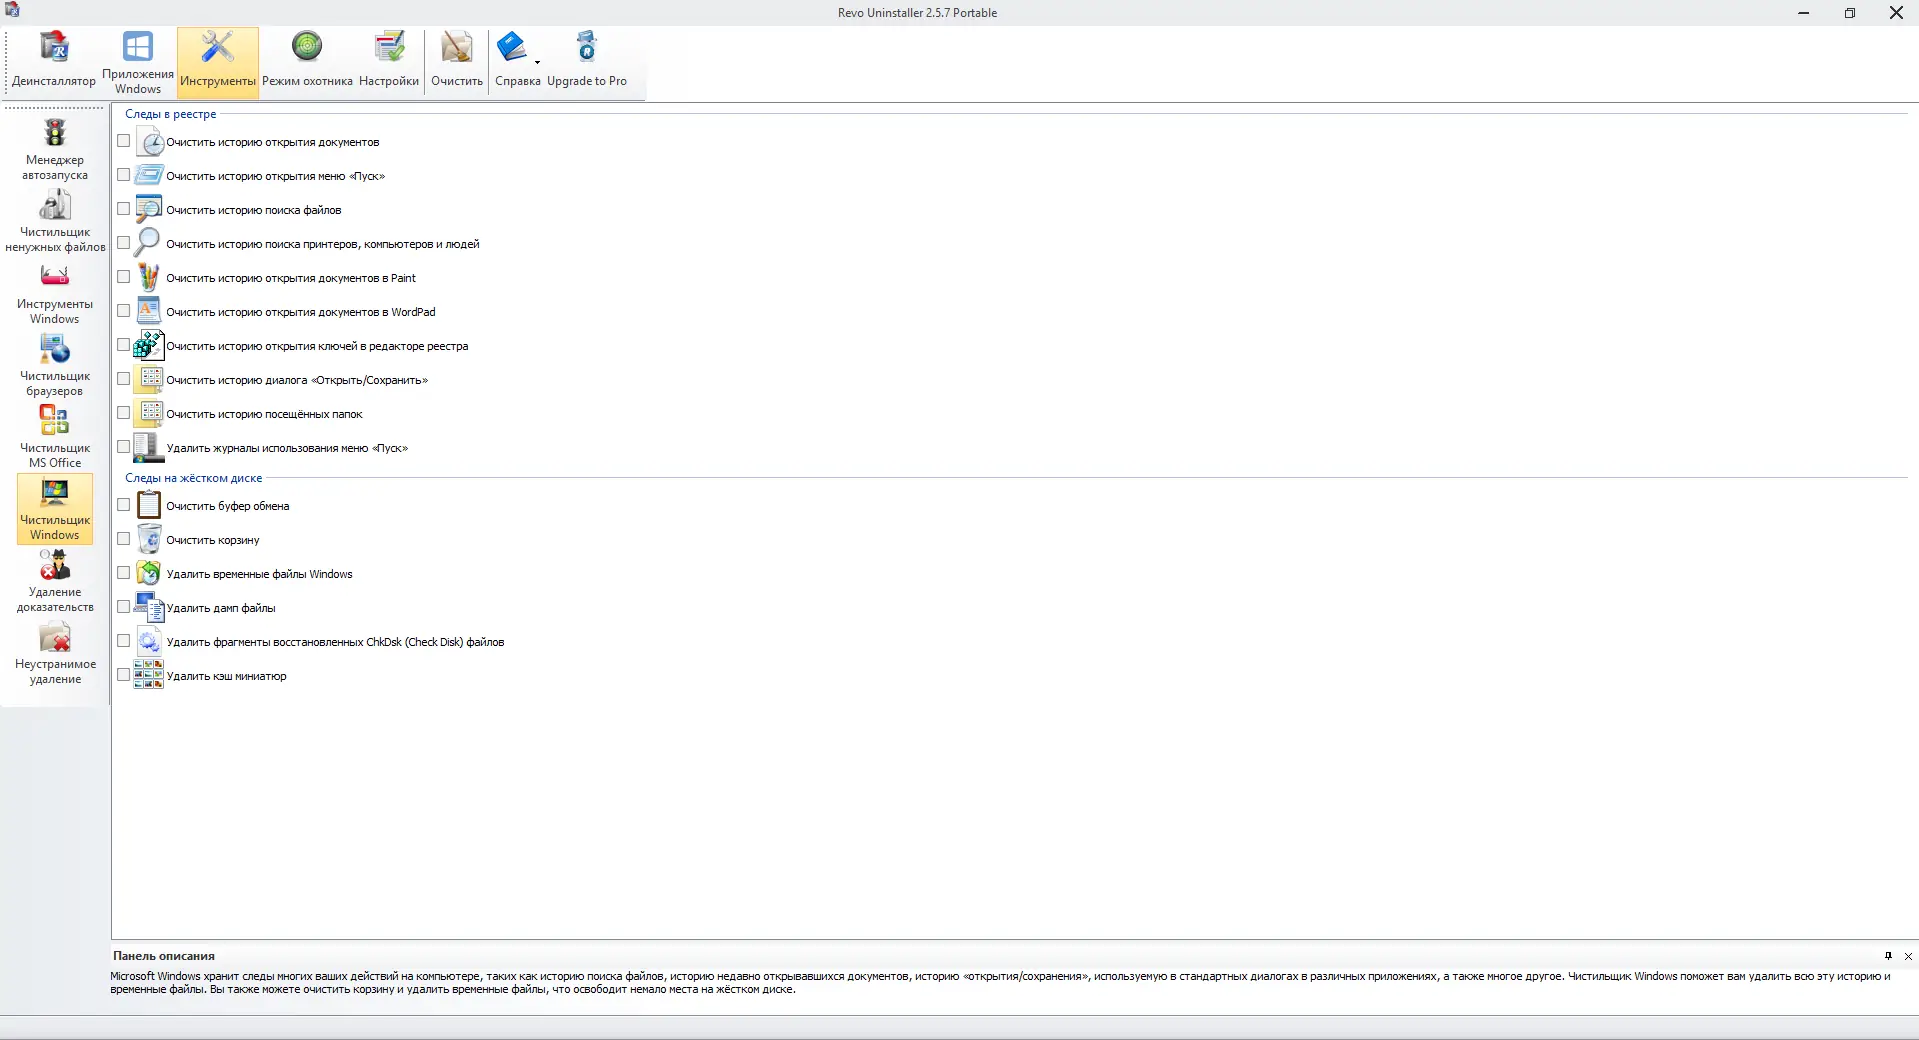
Task: Enable Очистить историю открытия меню «Пуск»
Action: (124, 175)
